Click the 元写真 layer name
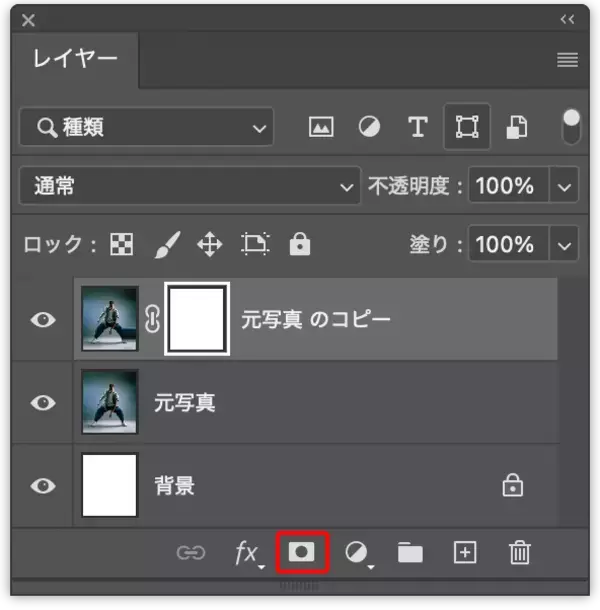600x610 pixels. [x=185, y=402]
